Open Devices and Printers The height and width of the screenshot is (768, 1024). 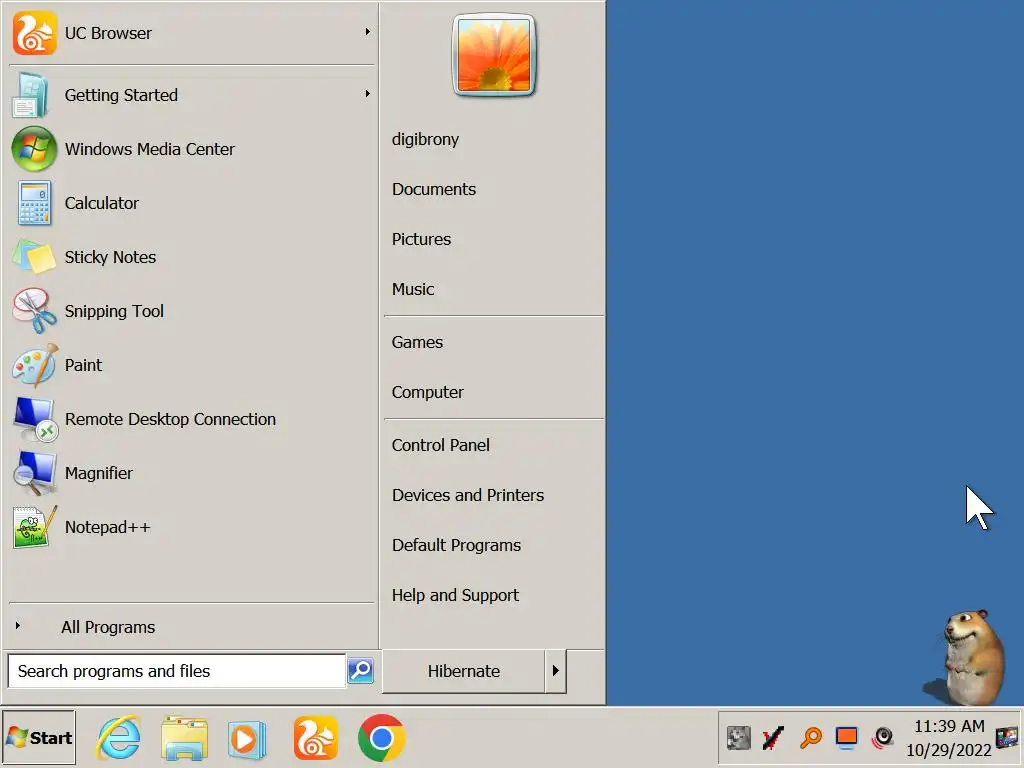pyautogui.click(x=468, y=496)
